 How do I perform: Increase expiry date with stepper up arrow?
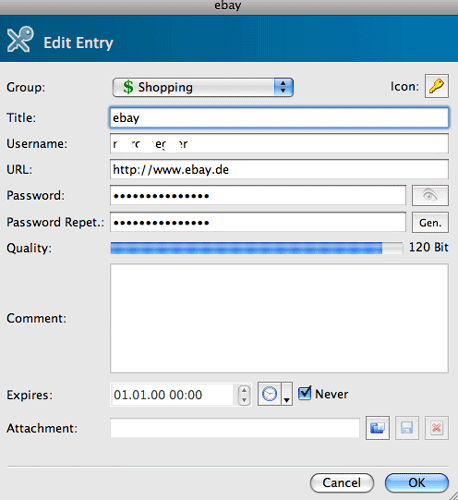[x=244, y=390]
